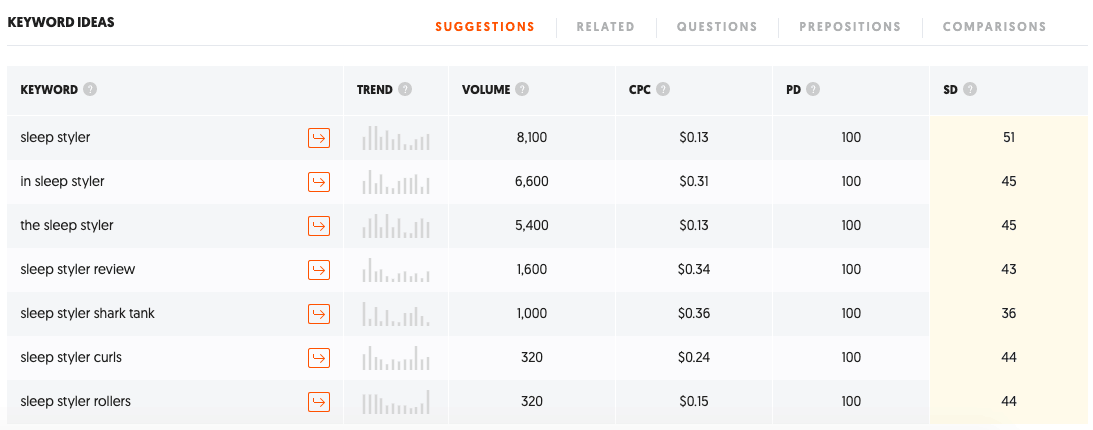Click help icon beside KEYWORD header
Screen dimensions: 1093x430
[89, 89]
